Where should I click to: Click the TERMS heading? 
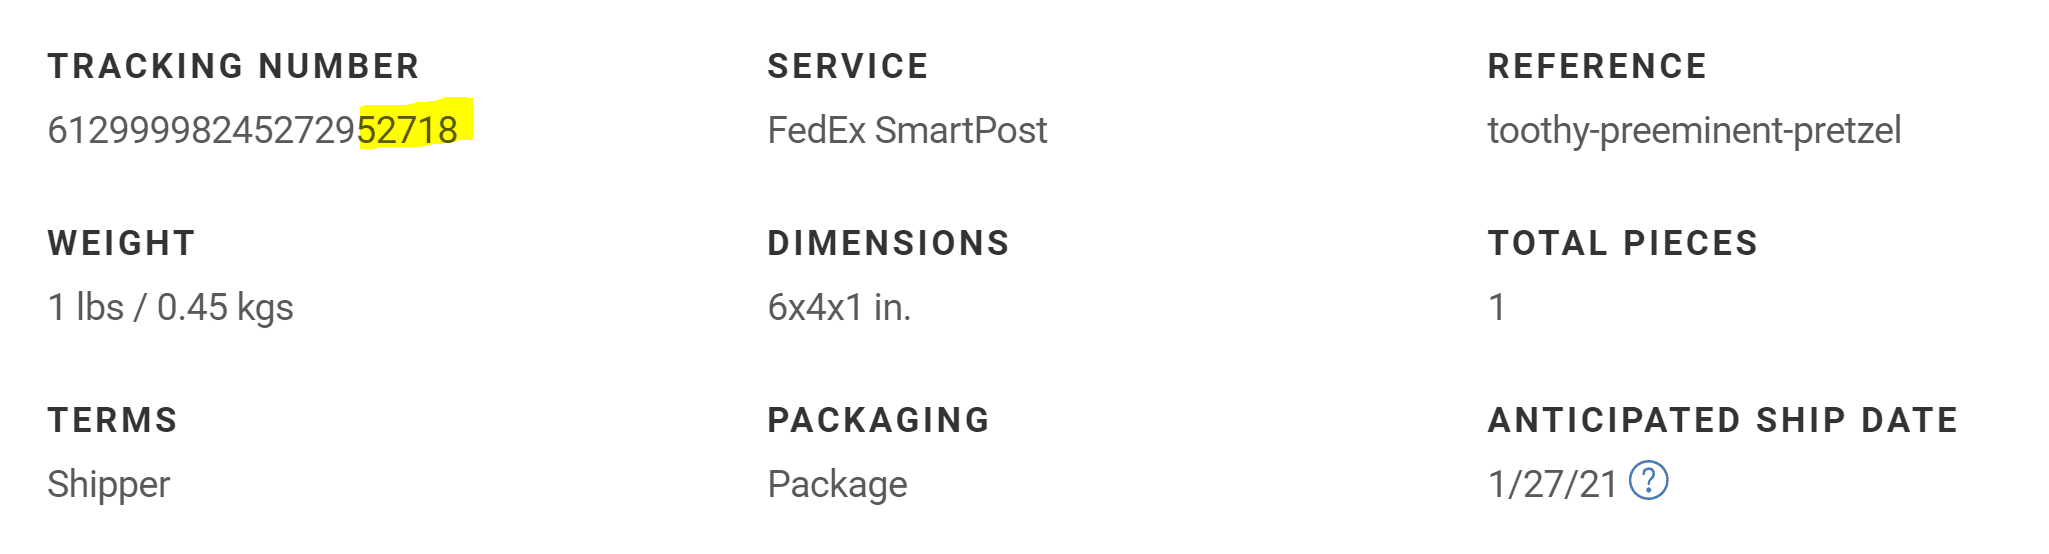tap(112, 420)
